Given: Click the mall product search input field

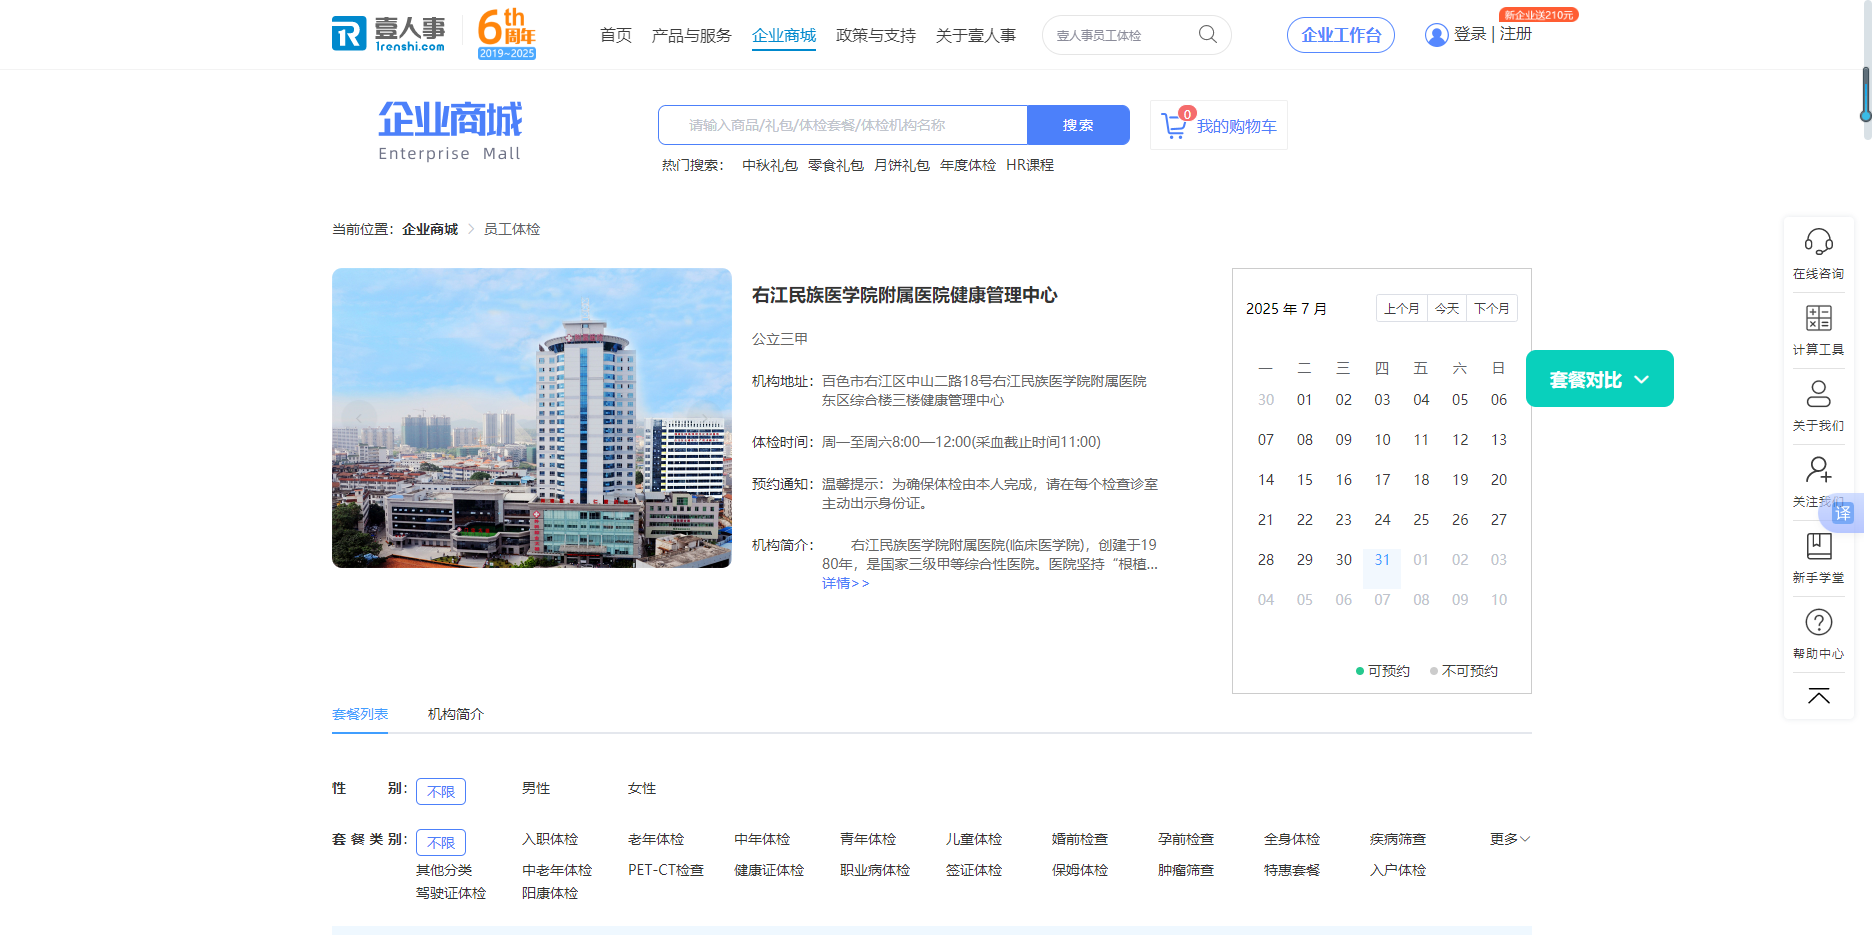Looking at the screenshot, I should [x=843, y=125].
